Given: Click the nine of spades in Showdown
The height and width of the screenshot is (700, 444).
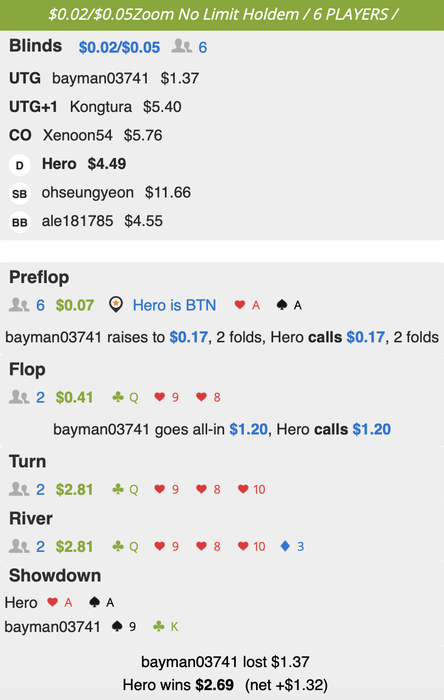Looking at the screenshot, I should coord(124,627).
